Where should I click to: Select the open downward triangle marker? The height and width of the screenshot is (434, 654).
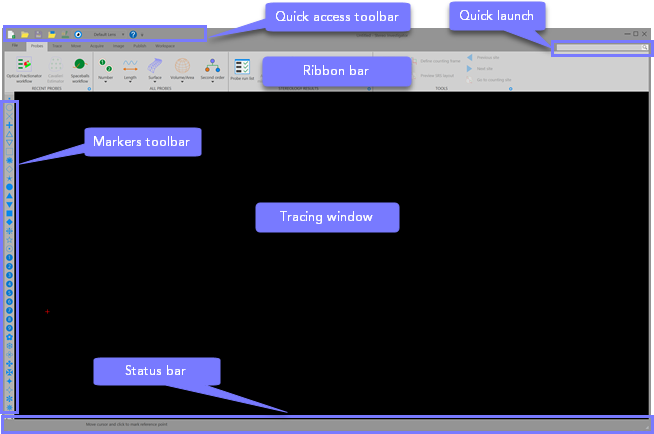(x=9, y=143)
